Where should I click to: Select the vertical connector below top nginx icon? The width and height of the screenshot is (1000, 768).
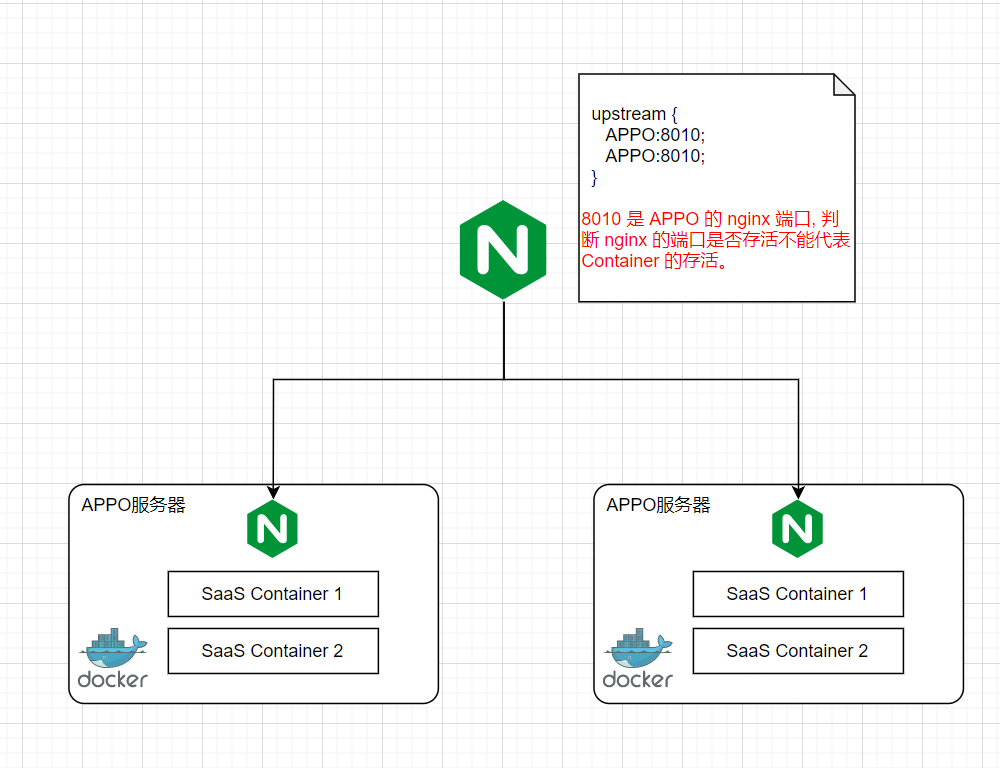(504, 340)
